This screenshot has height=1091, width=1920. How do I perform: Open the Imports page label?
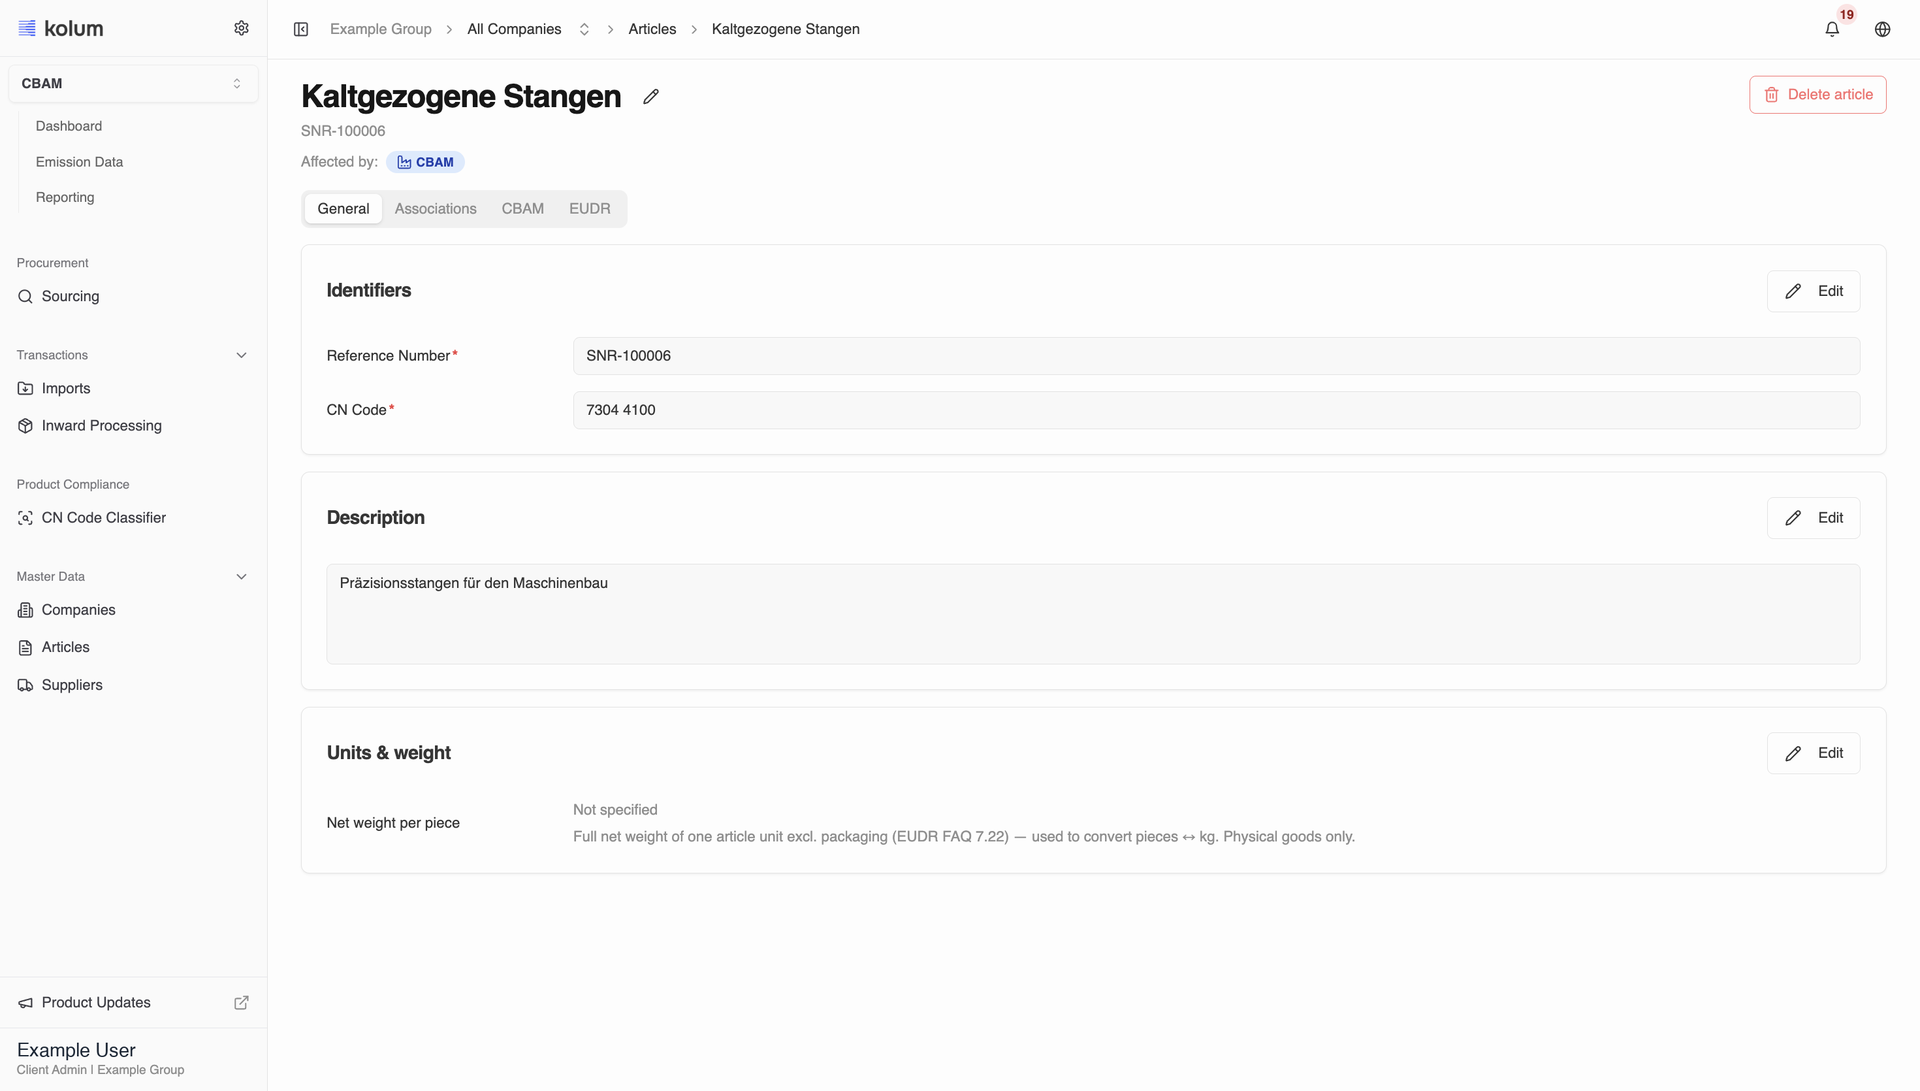[x=66, y=389]
